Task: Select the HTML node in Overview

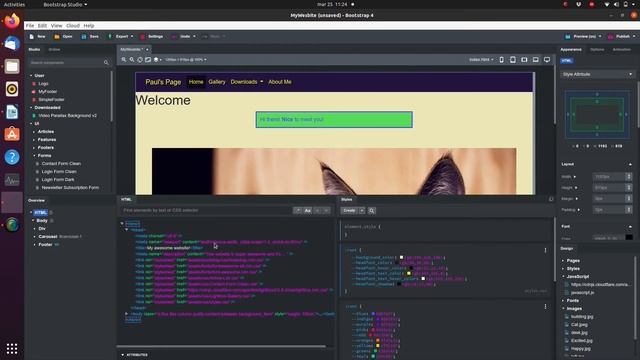Action: point(40,213)
